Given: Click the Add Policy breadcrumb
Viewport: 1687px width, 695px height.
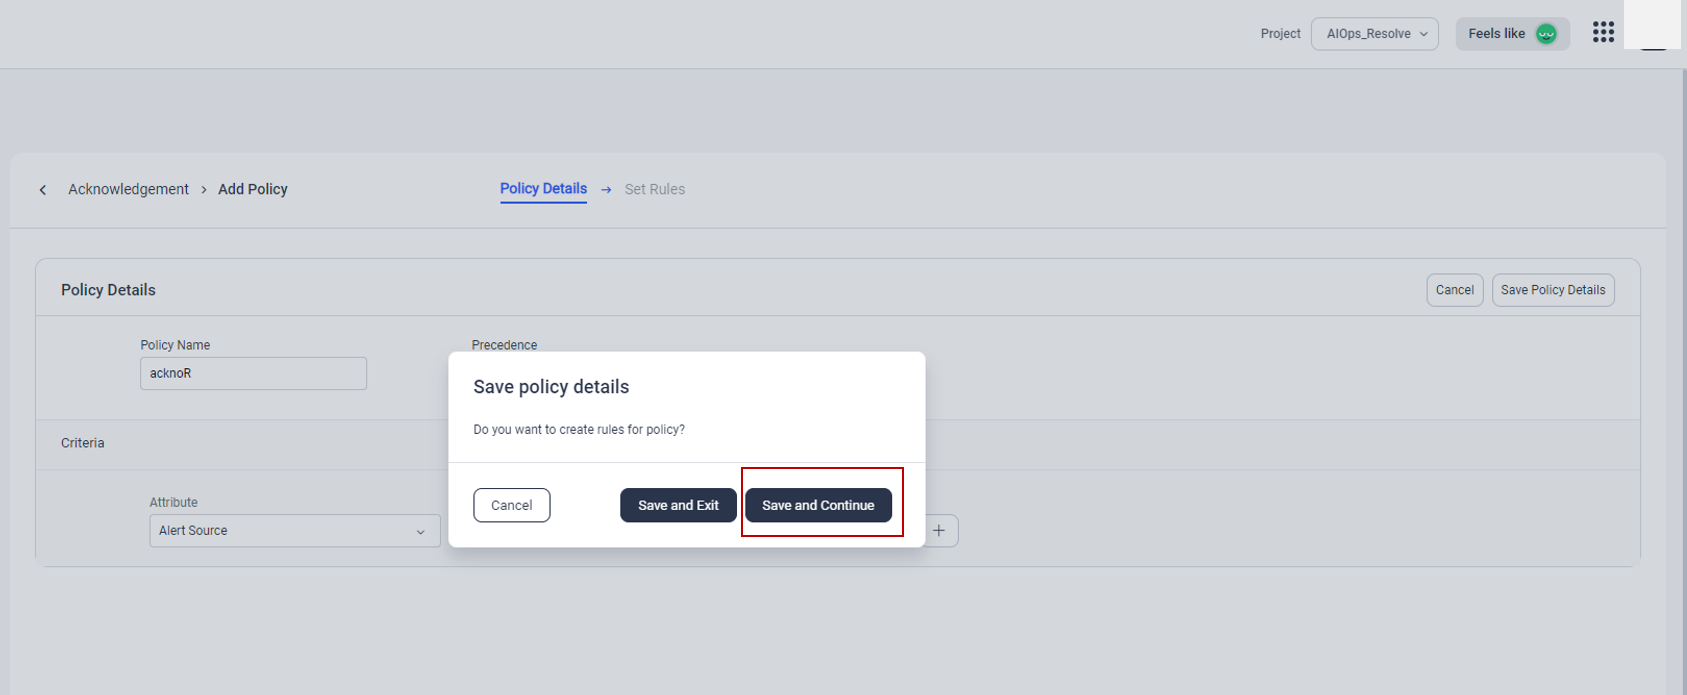Looking at the screenshot, I should click(x=253, y=190).
